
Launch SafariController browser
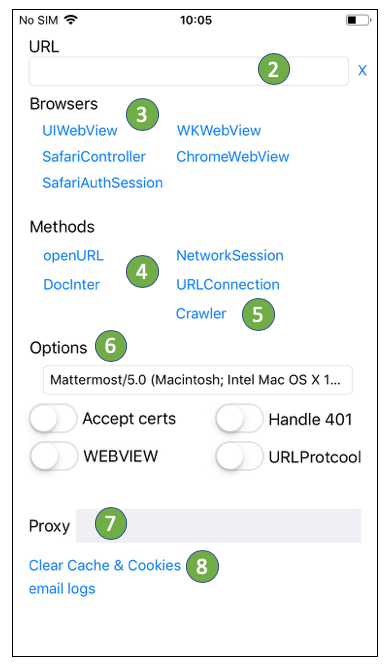94,157
